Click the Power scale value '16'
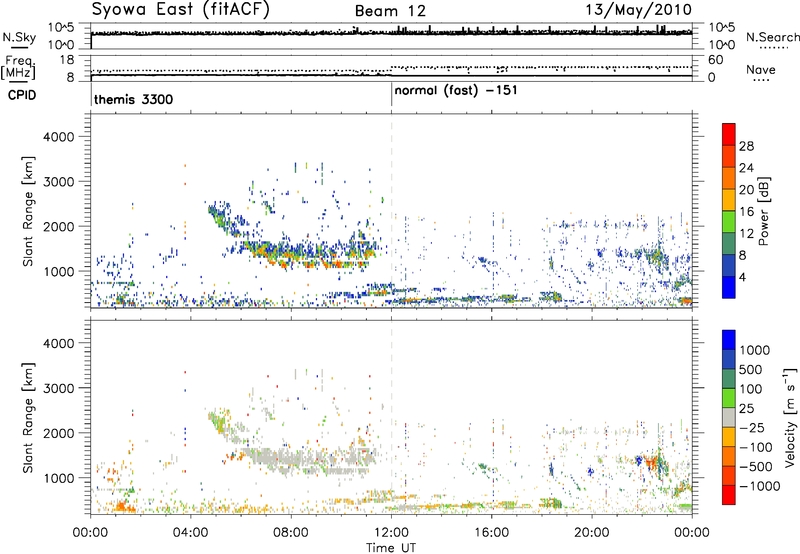The height and width of the screenshot is (554, 800). tap(746, 212)
